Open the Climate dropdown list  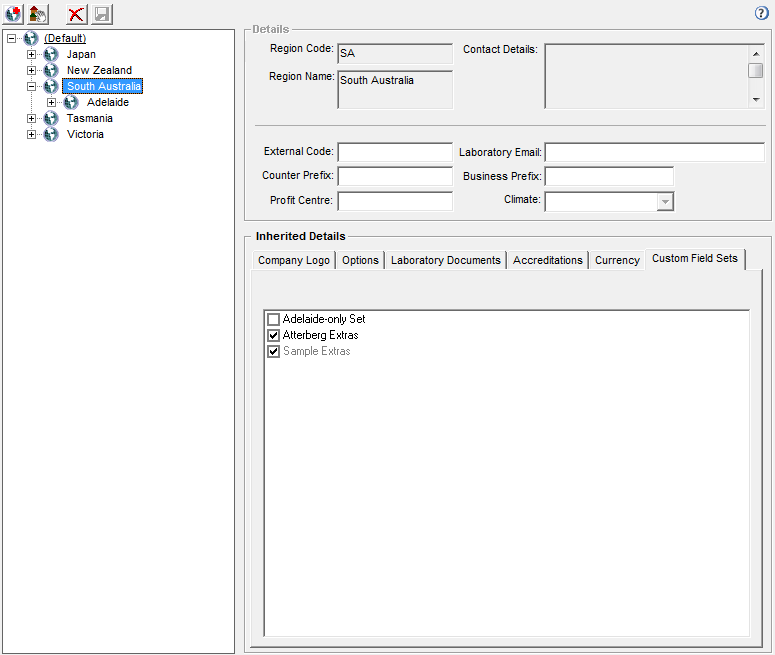pos(665,201)
